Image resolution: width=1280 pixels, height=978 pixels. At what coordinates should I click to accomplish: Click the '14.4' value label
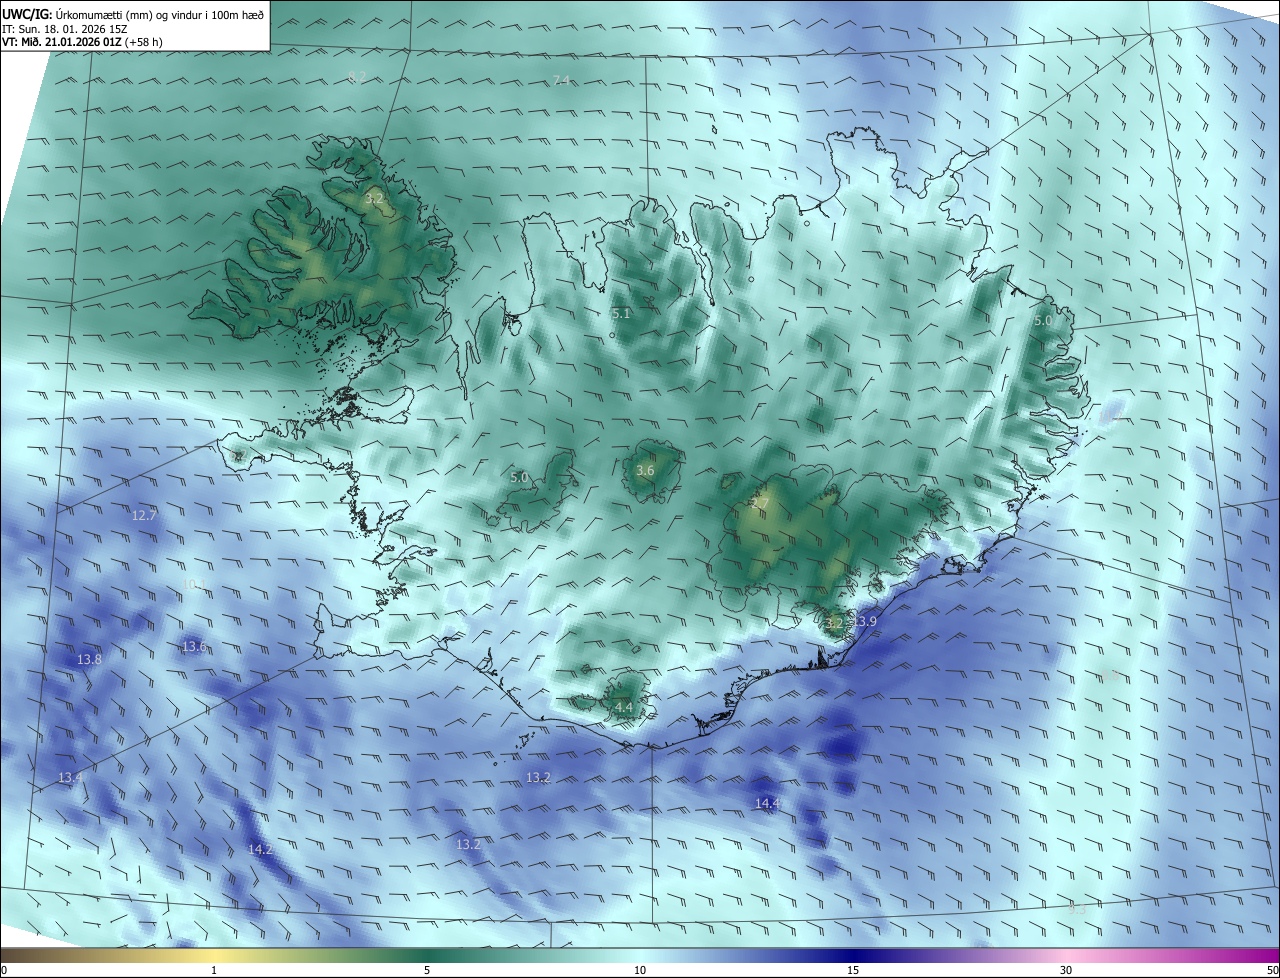click(x=767, y=803)
